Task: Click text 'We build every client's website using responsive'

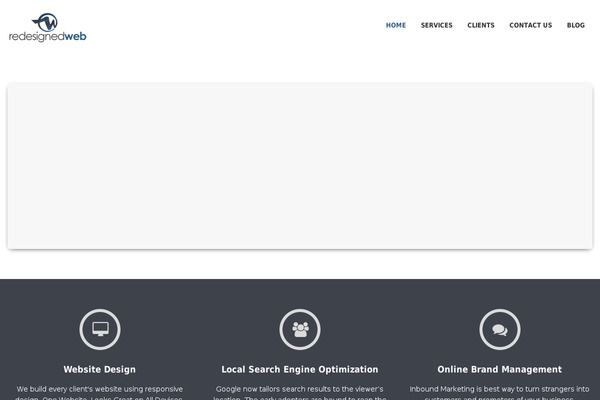Action: [x=99, y=389]
